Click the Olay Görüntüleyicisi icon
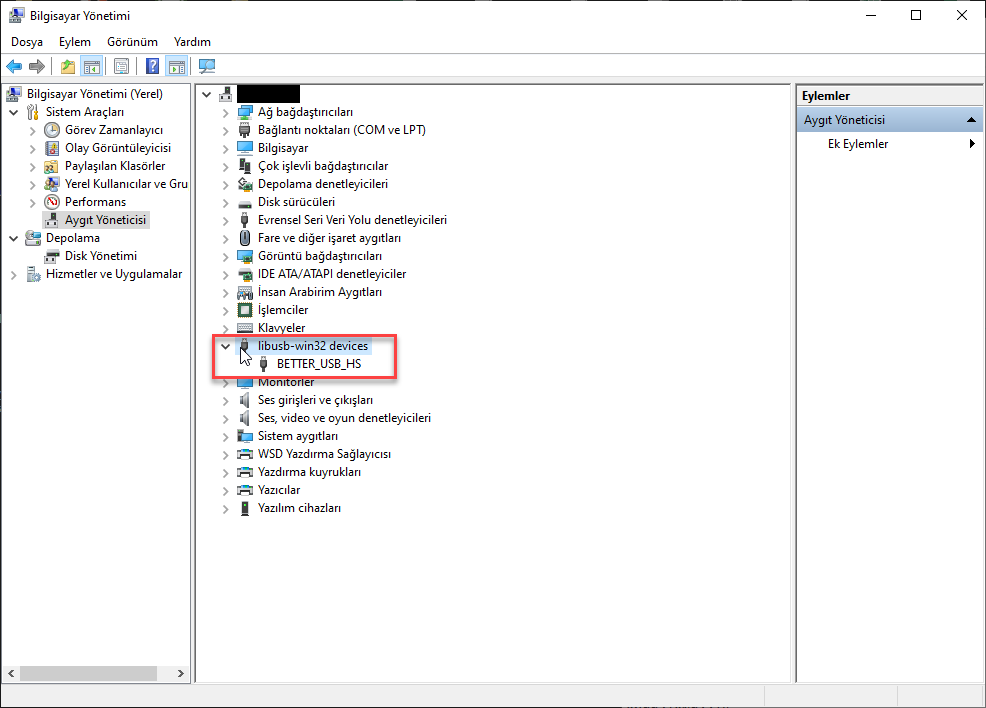 tap(52, 148)
